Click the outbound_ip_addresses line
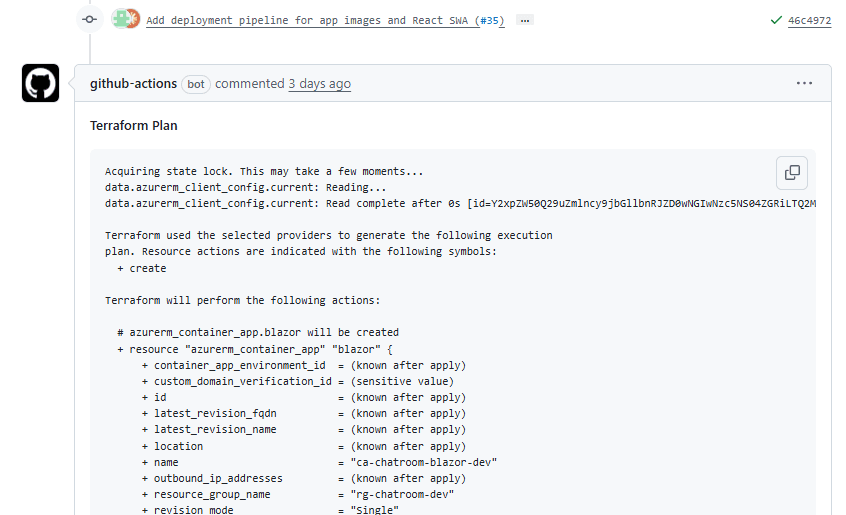This screenshot has height=515, width=846. pos(304,479)
